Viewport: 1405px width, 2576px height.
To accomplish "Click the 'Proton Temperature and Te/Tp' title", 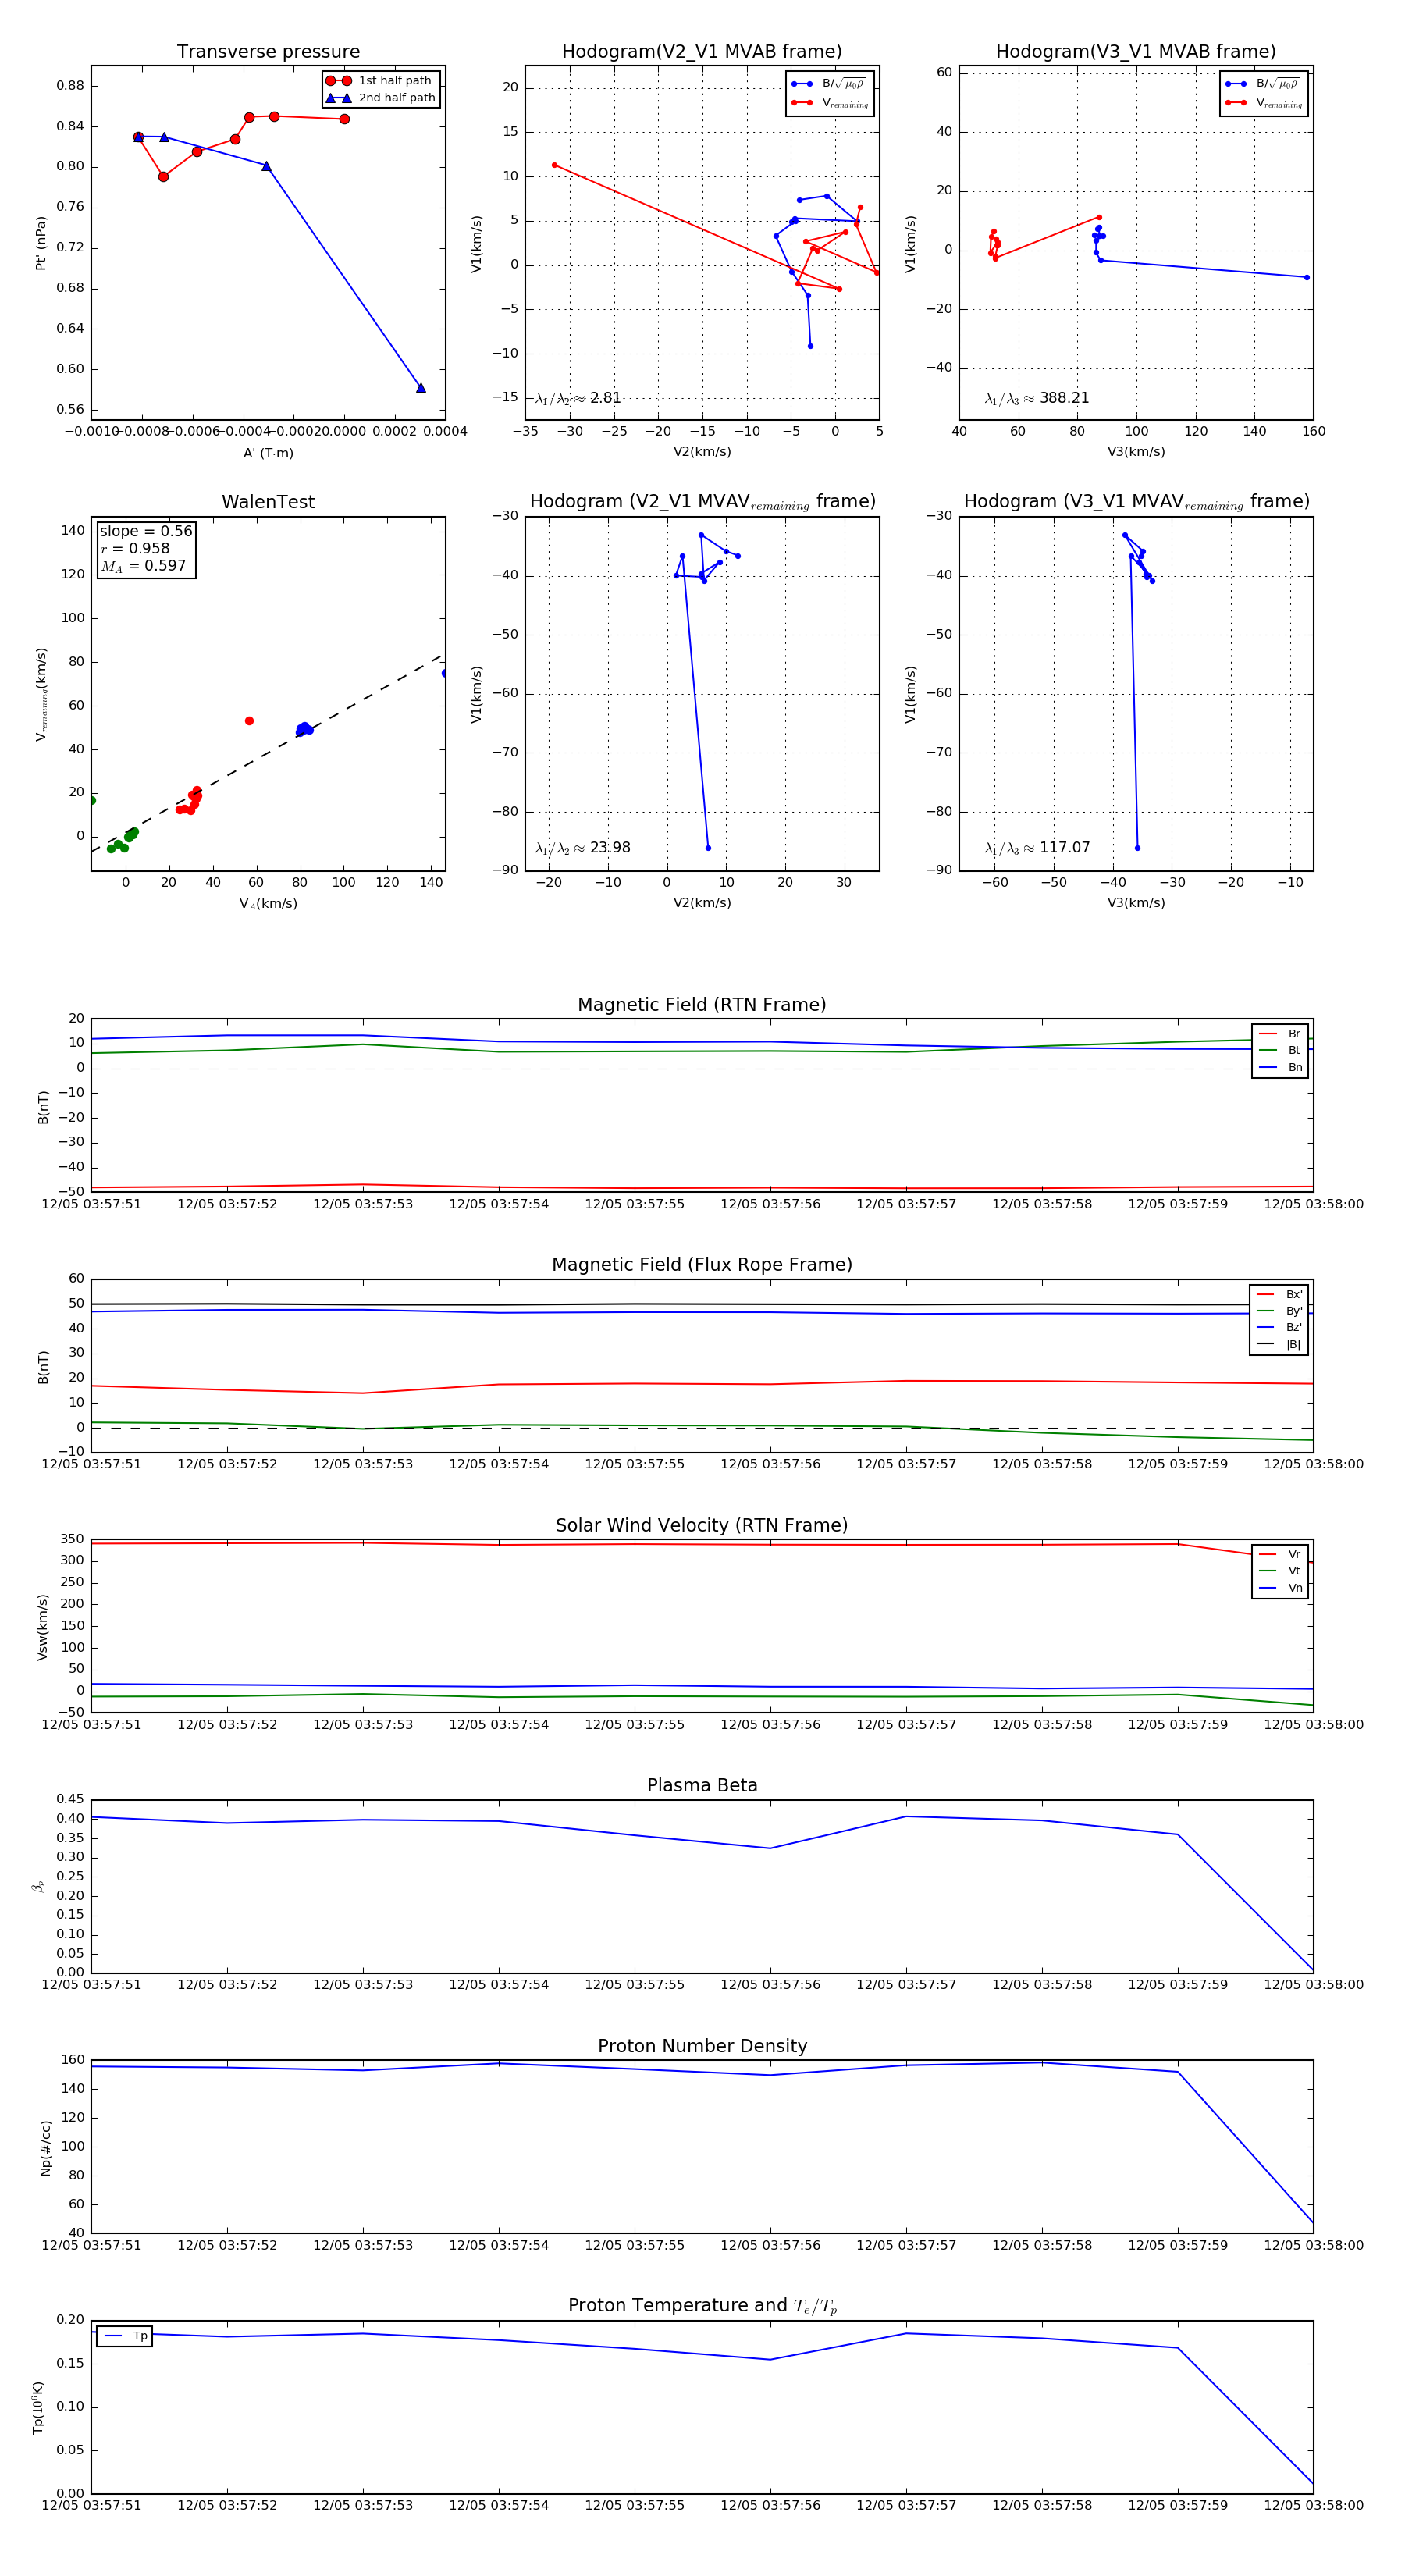I will click(702, 2306).
